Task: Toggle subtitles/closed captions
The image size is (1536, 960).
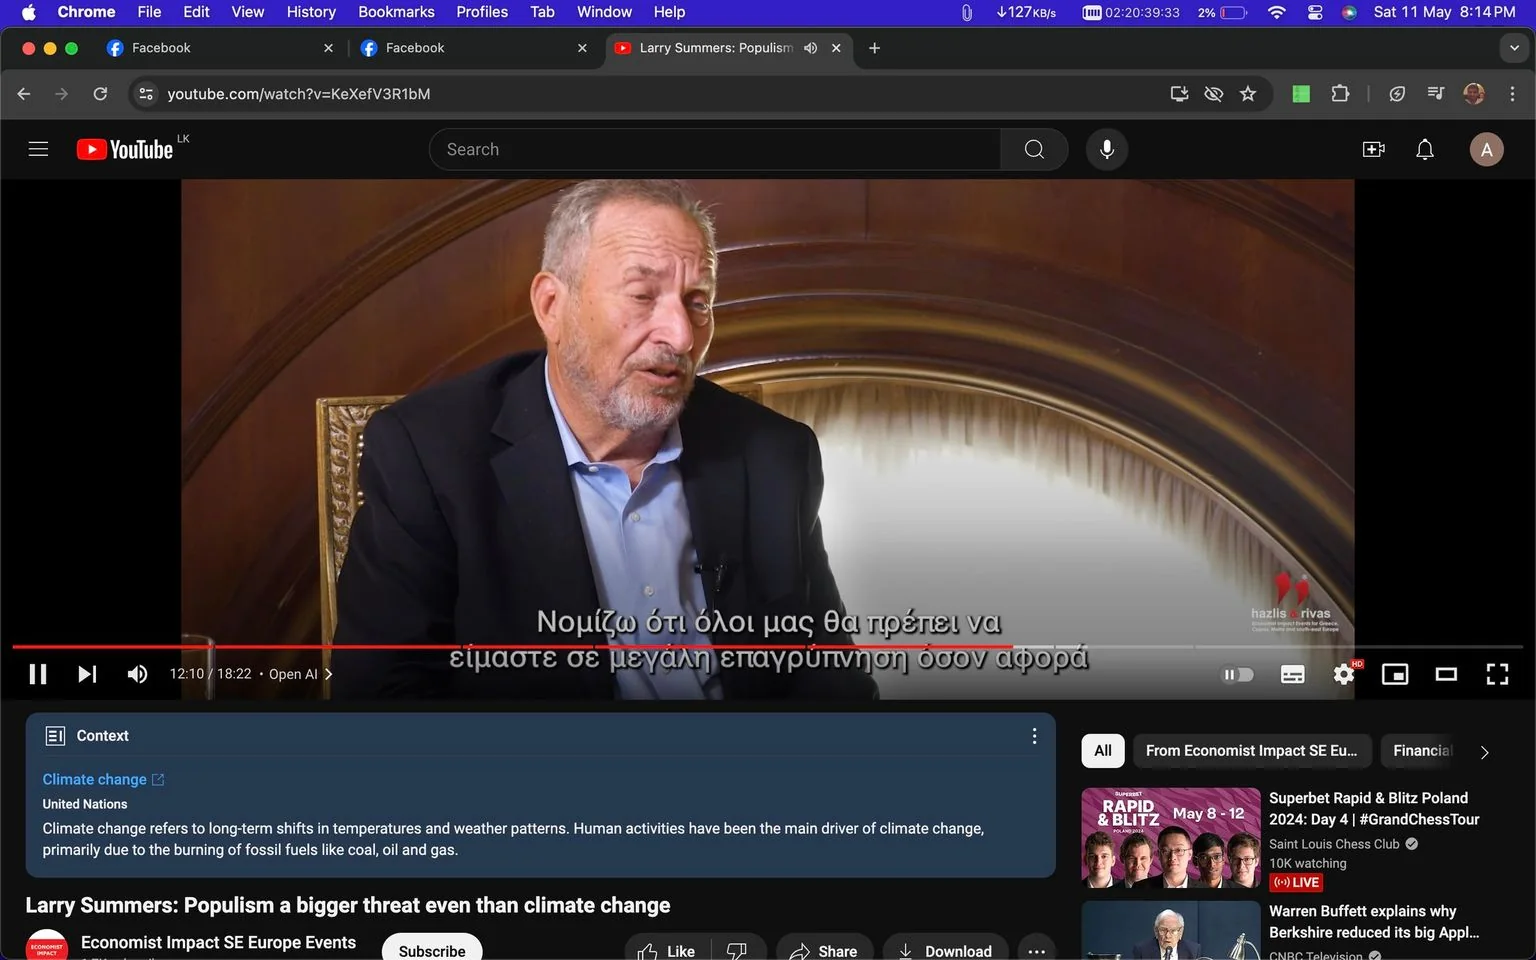Action: point(1292,675)
